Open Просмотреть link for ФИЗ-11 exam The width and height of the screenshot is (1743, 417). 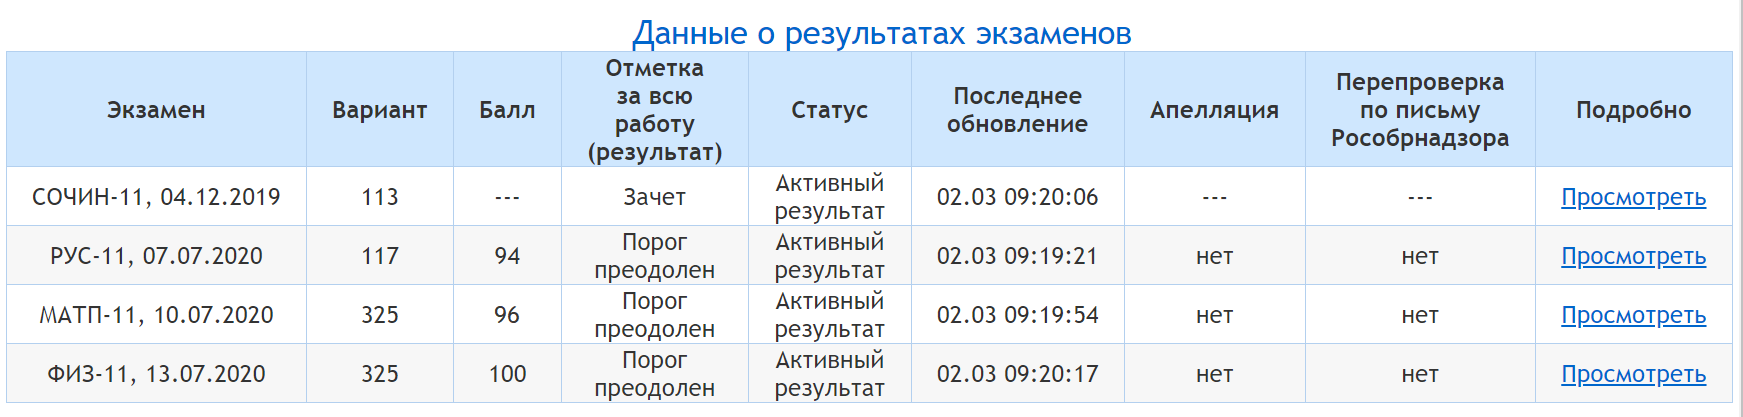coord(1633,374)
